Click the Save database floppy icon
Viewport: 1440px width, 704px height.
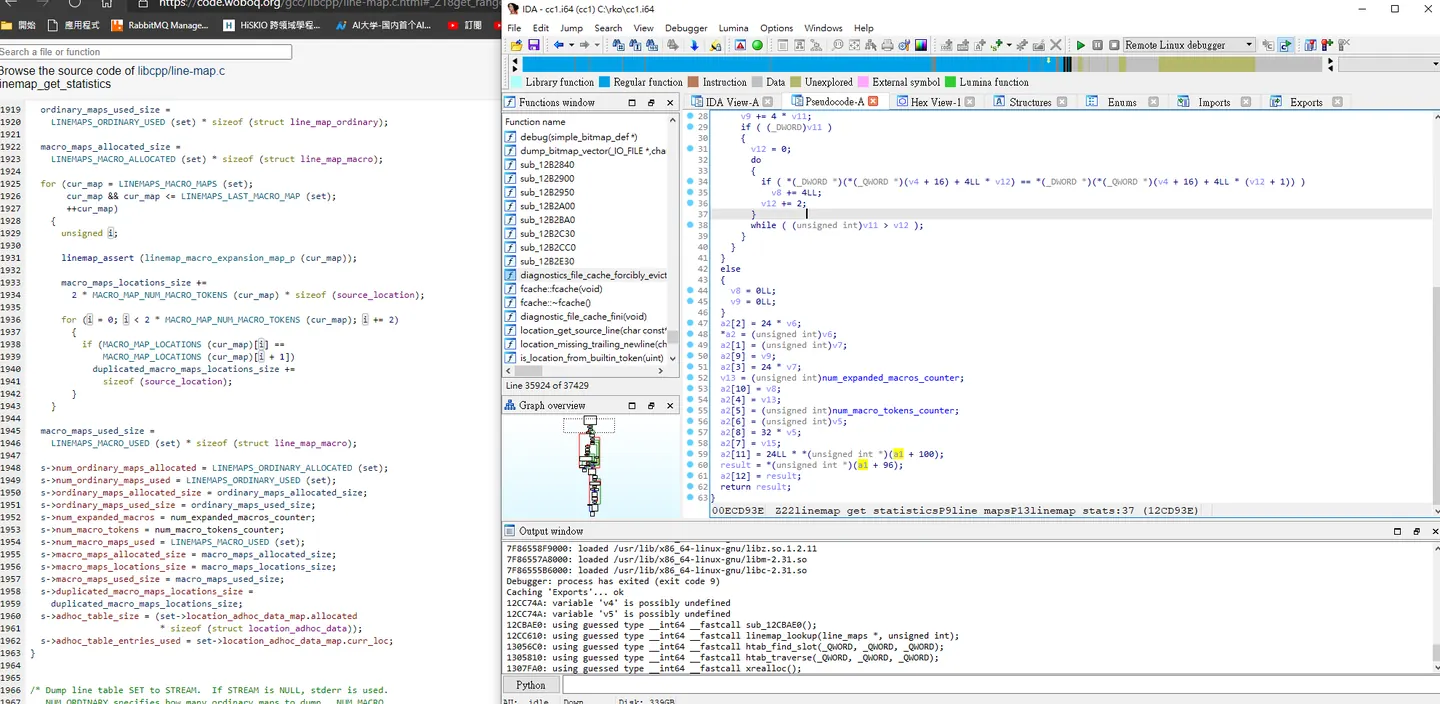coord(534,45)
